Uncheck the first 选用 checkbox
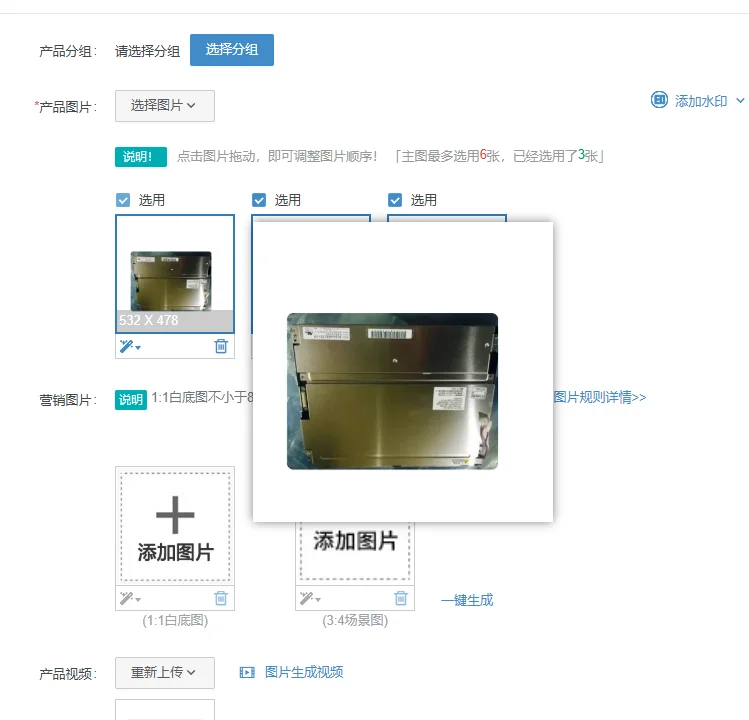Image resolution: width=749 pixels, height=720 pixels. click(x=123, y=200)
